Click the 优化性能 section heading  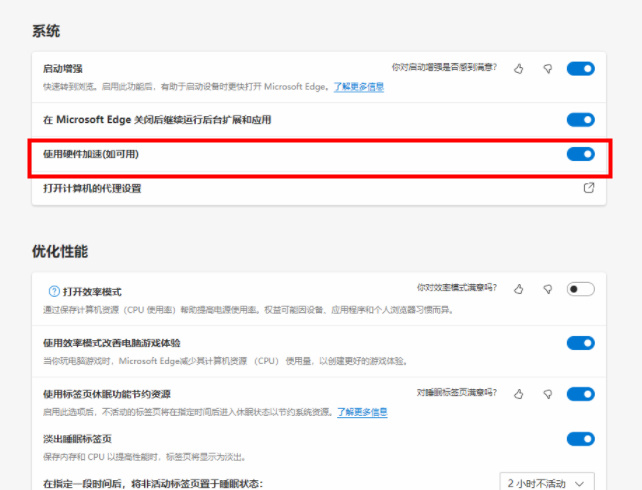point(60,251)
